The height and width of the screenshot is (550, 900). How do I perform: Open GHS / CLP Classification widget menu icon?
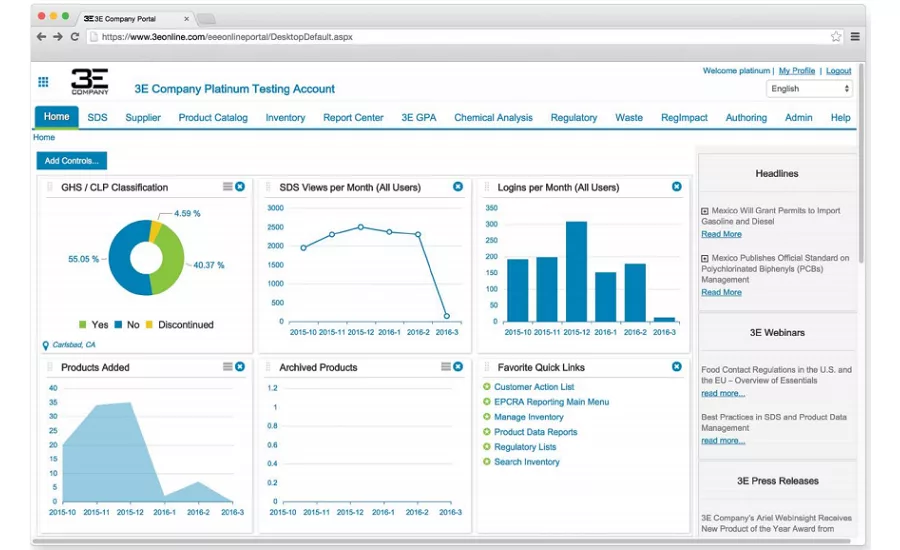point(227,187)
